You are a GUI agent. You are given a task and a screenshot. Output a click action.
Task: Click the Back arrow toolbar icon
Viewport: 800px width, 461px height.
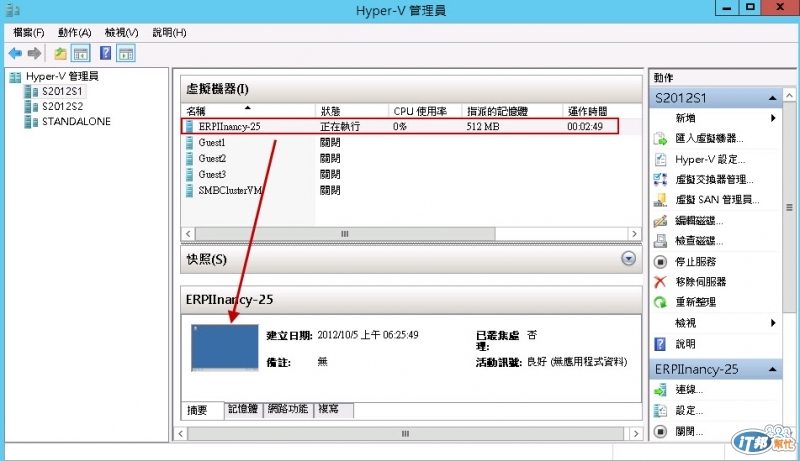[15, 53]
